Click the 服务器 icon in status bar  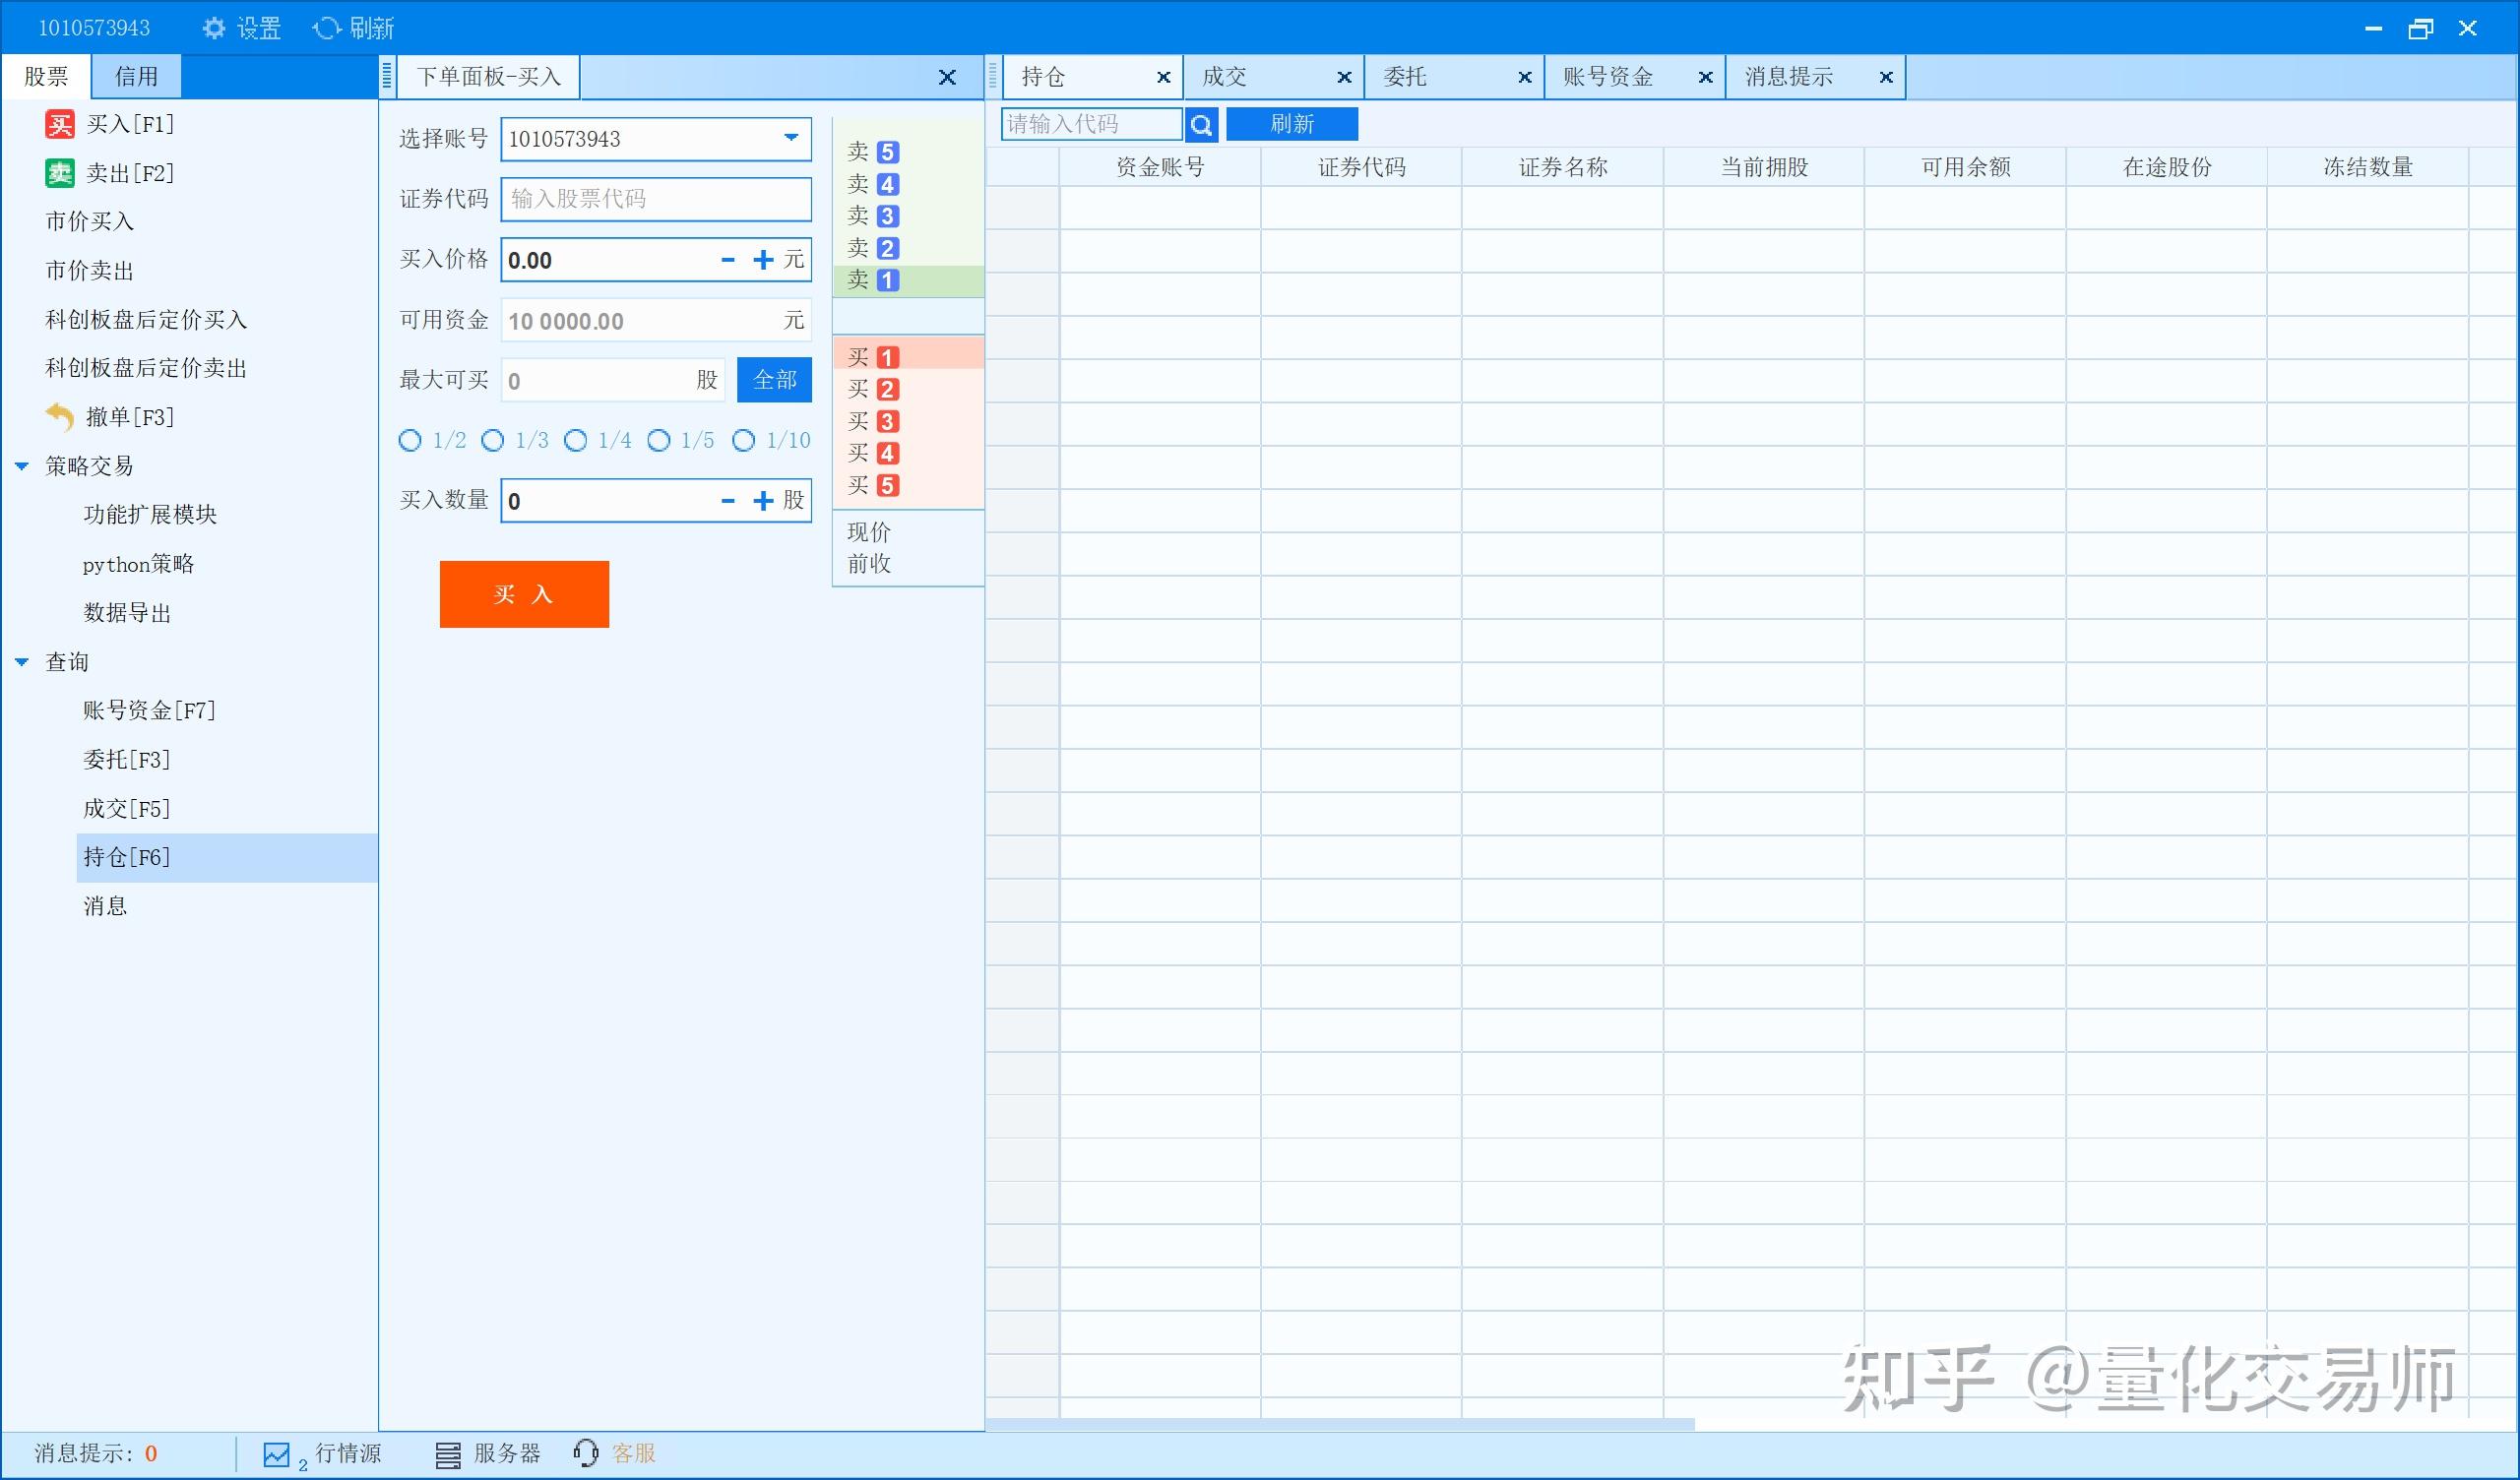[447, 1453]
